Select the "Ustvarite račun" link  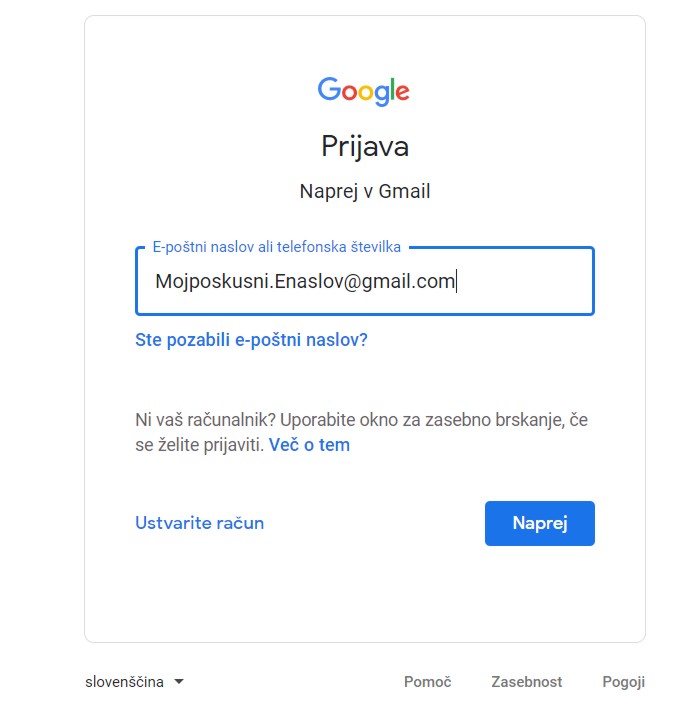pos(199,523)
